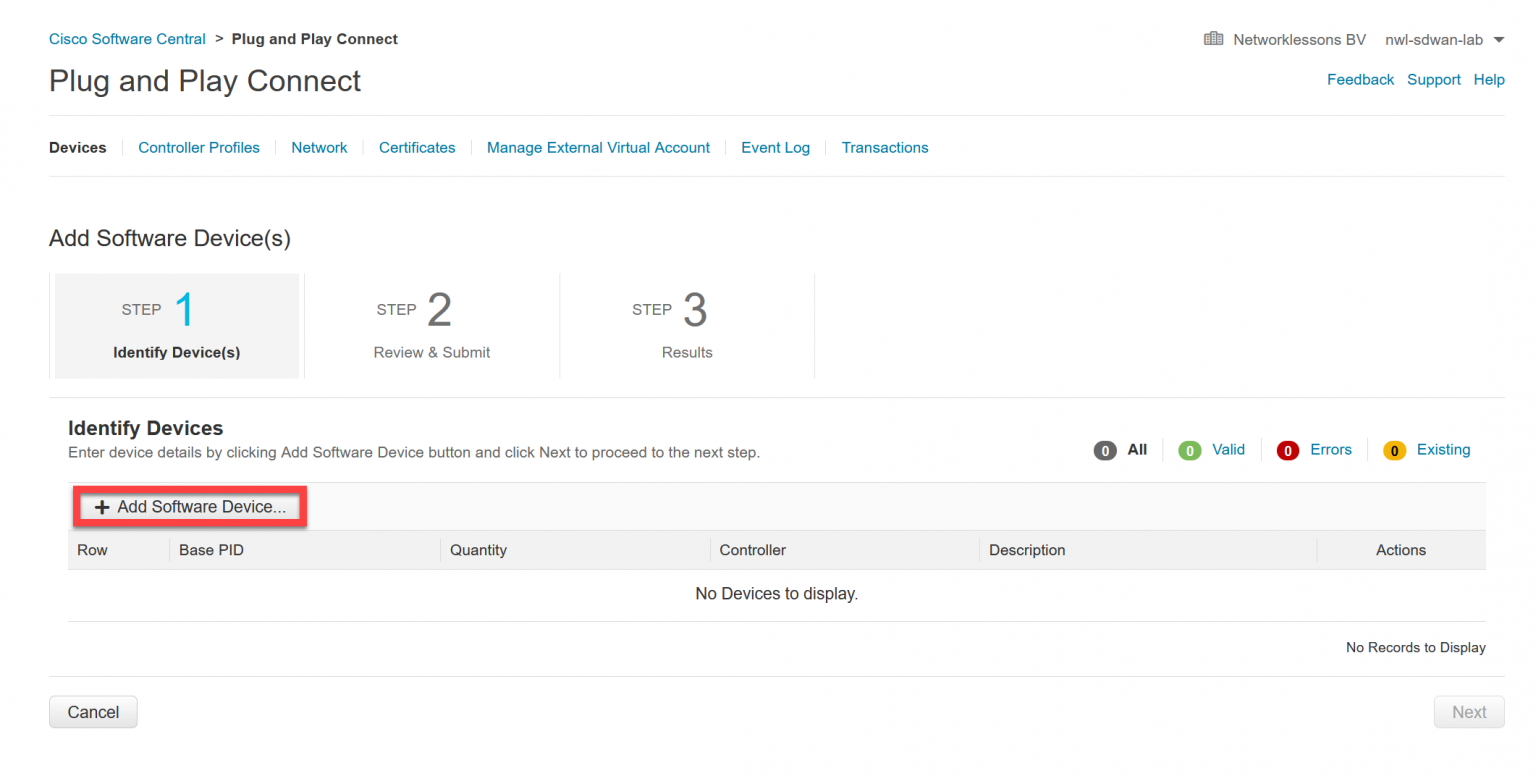1536x776 pixels.
Task: Expand Step 2 Review & Submit
Action: [x=431, y=325]
